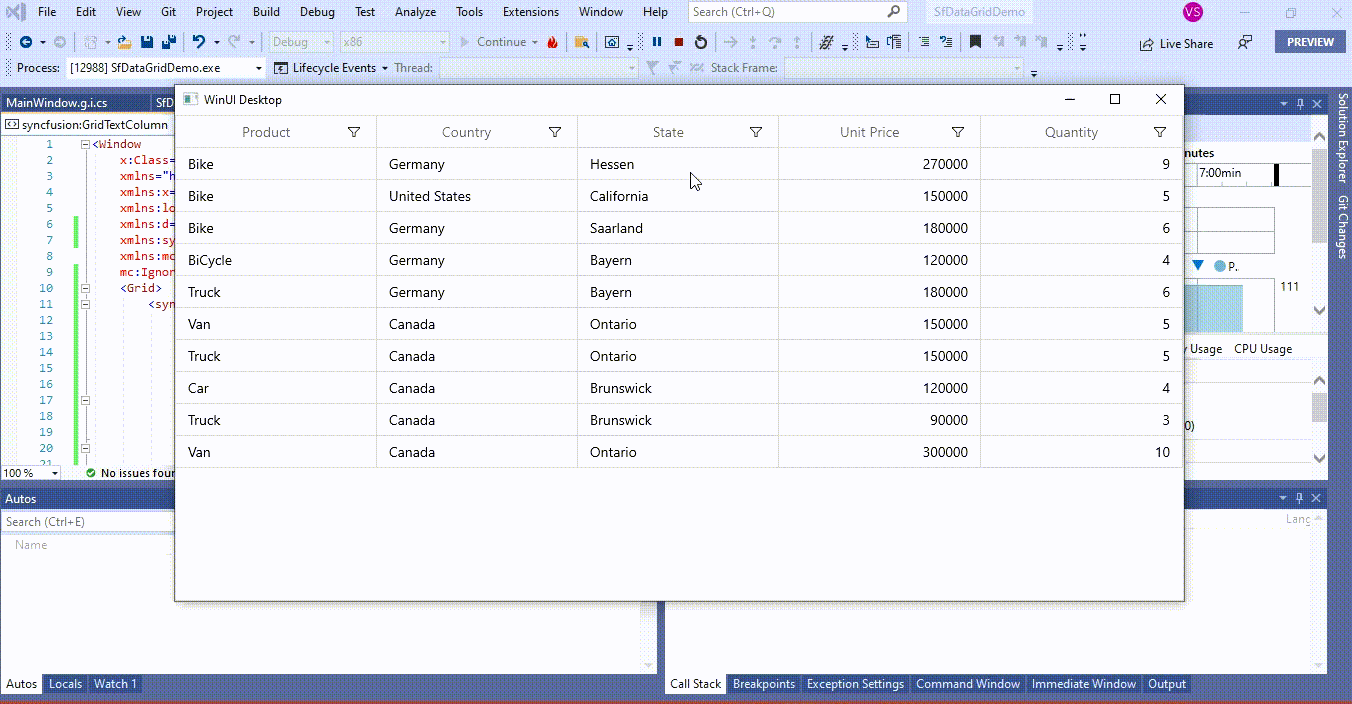The image size is (1352, 704).
Task: Click the CPU Usage label in diagnostics
Action: [1263, 349]
